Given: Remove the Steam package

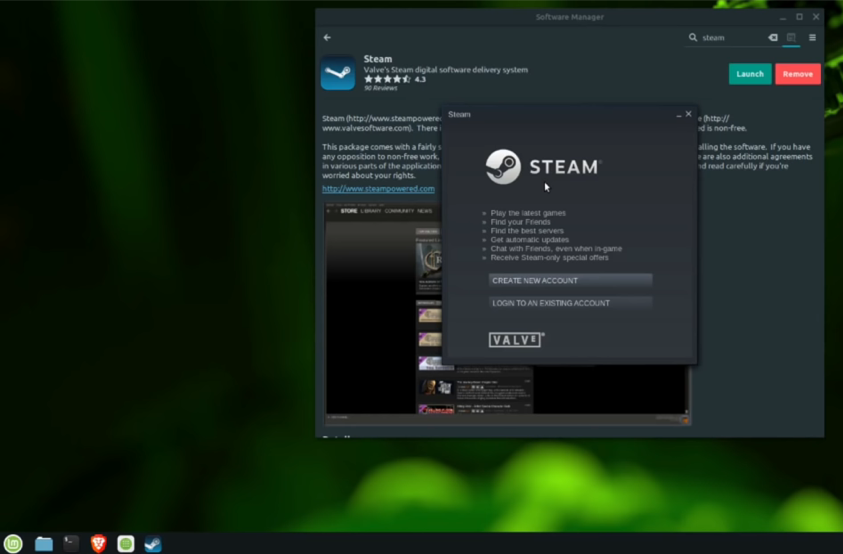Looking at the screenshot, I should click(798, 74).
